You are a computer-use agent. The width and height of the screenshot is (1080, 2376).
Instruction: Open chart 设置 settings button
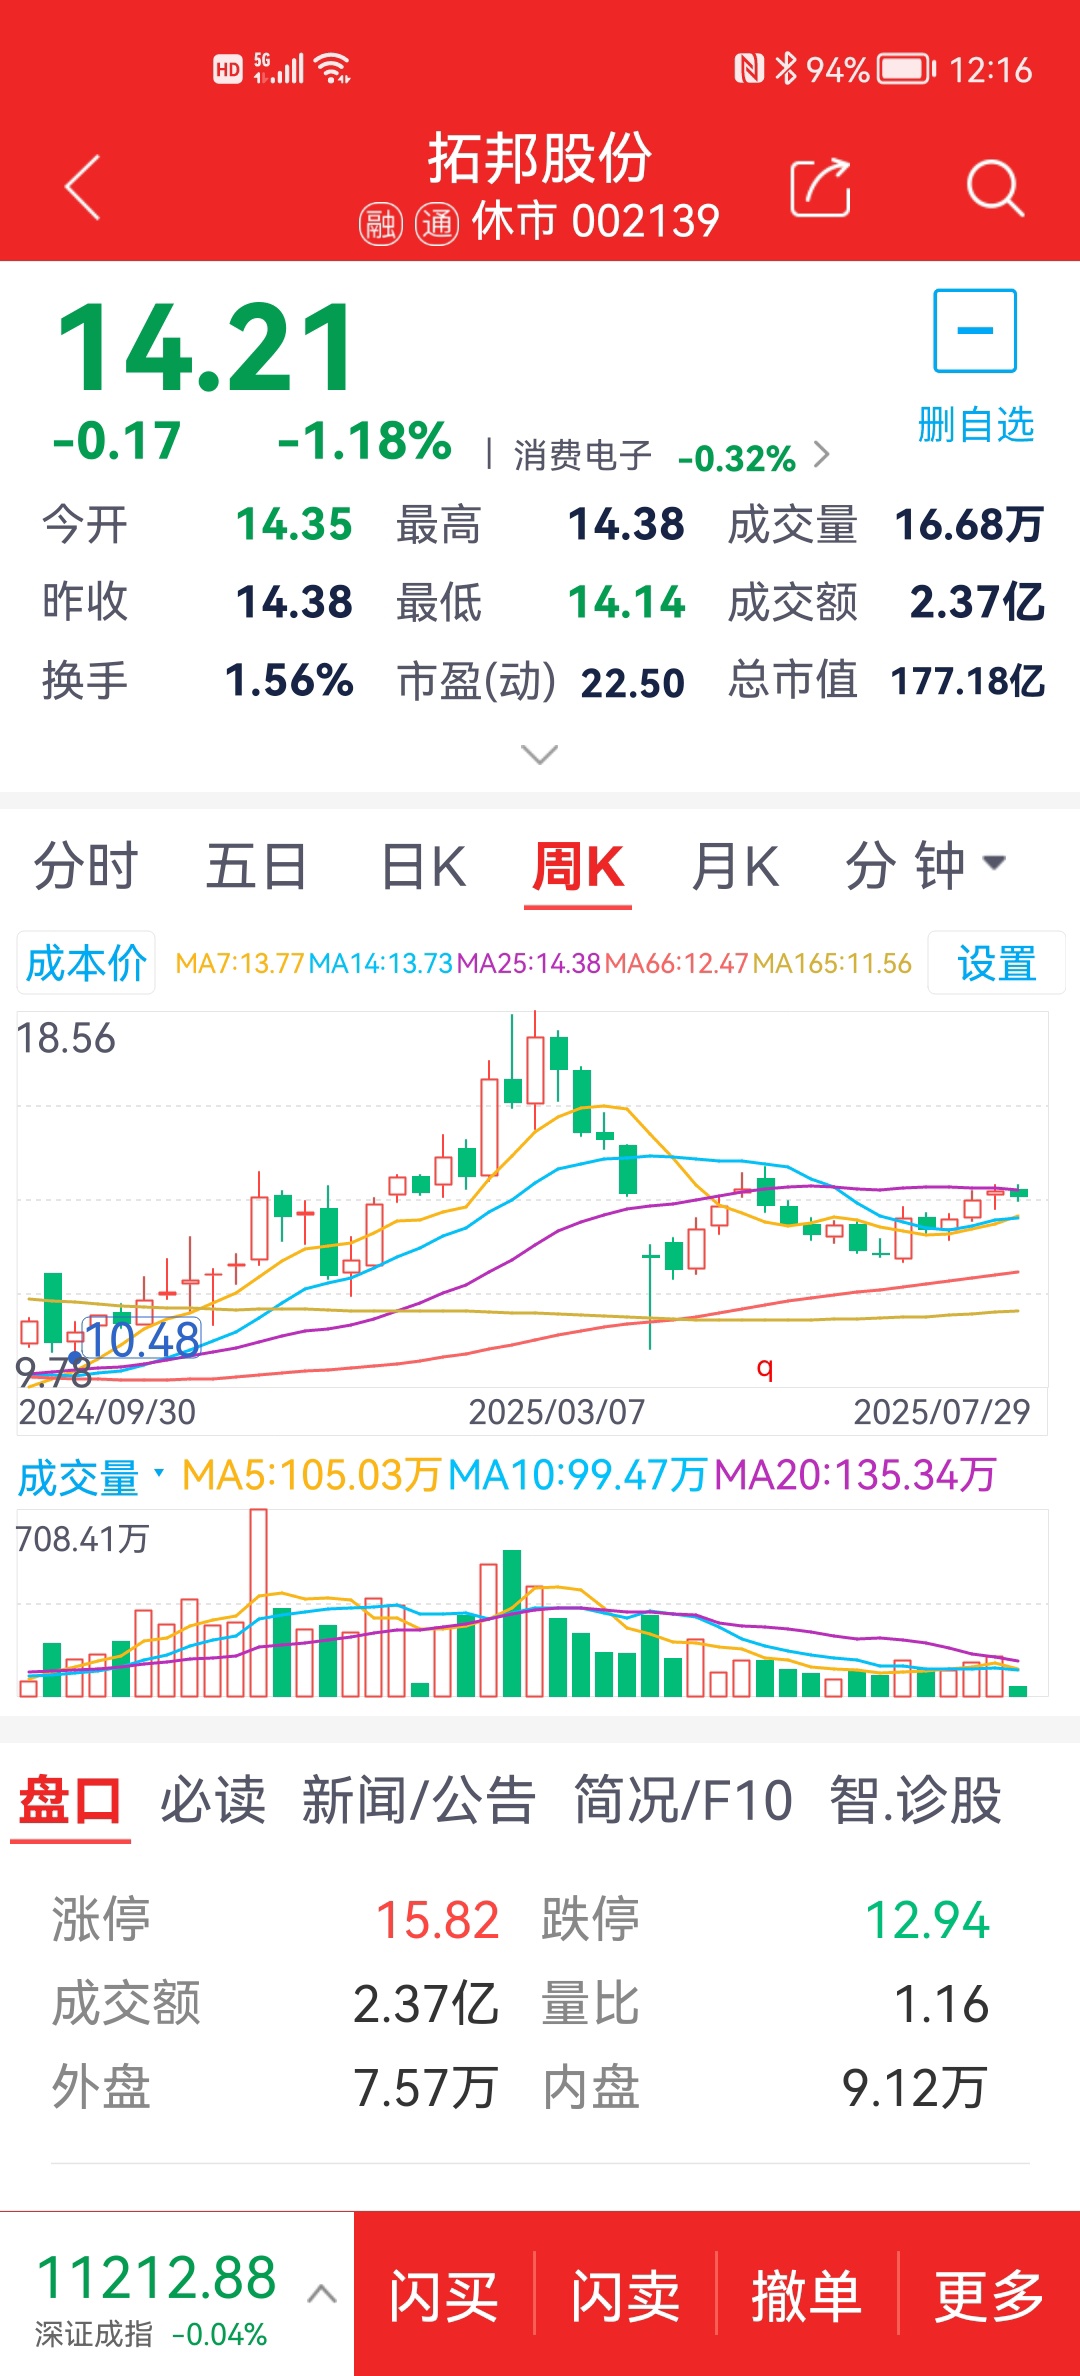[996, 963]
